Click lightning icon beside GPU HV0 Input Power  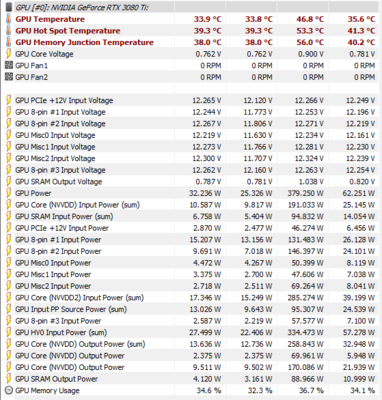click(9, 332)
